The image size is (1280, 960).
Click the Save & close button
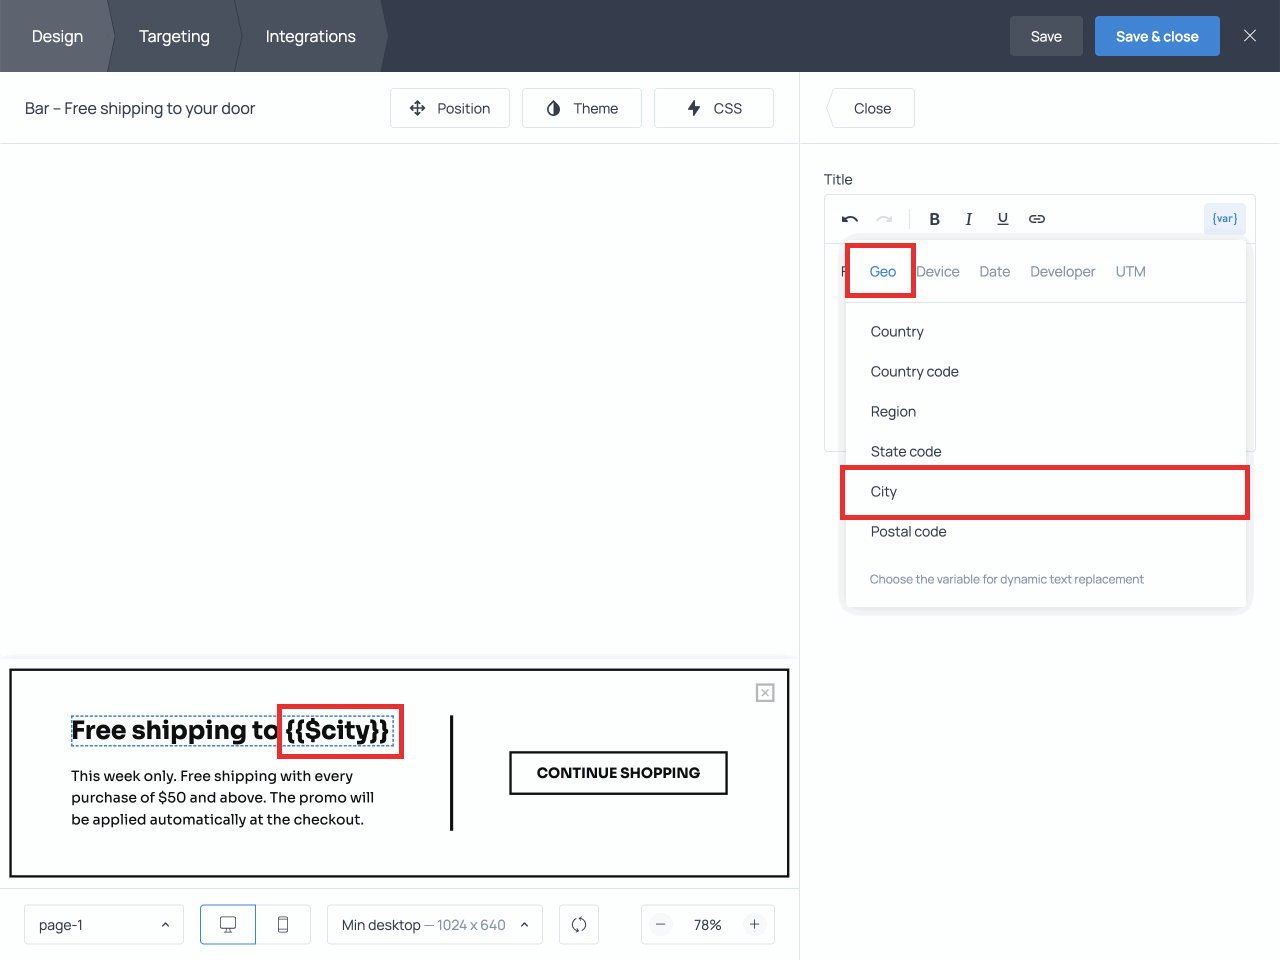(1156, 36)
